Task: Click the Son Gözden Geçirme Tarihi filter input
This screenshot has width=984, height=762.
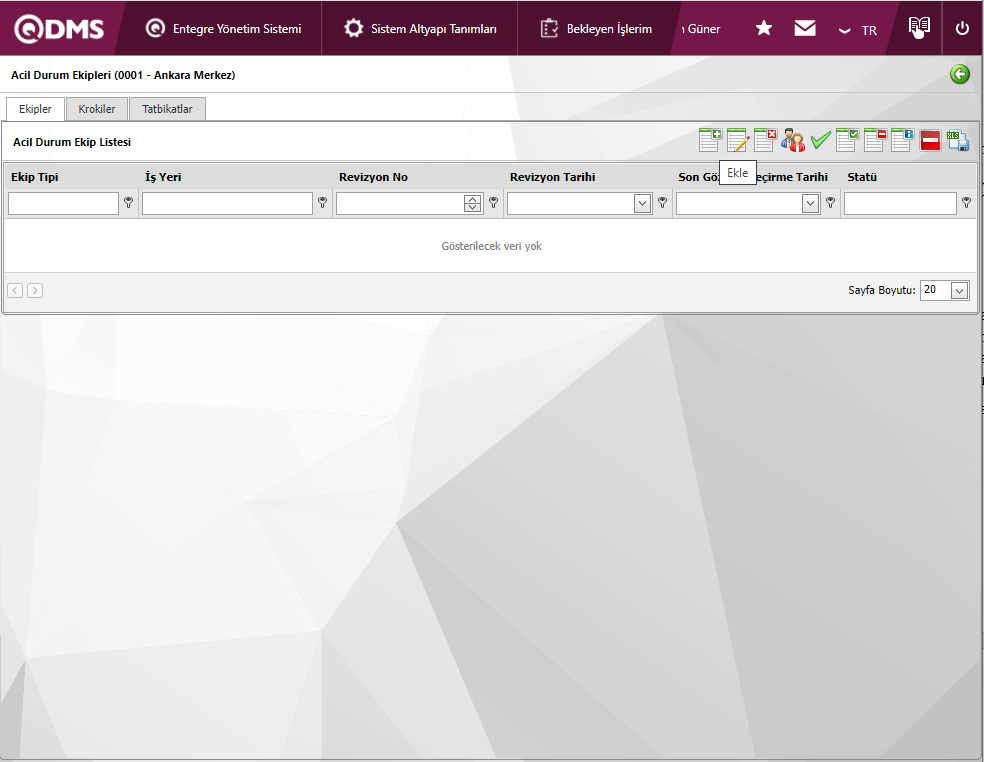Action: pyautogui.click(x=740, y=203)
